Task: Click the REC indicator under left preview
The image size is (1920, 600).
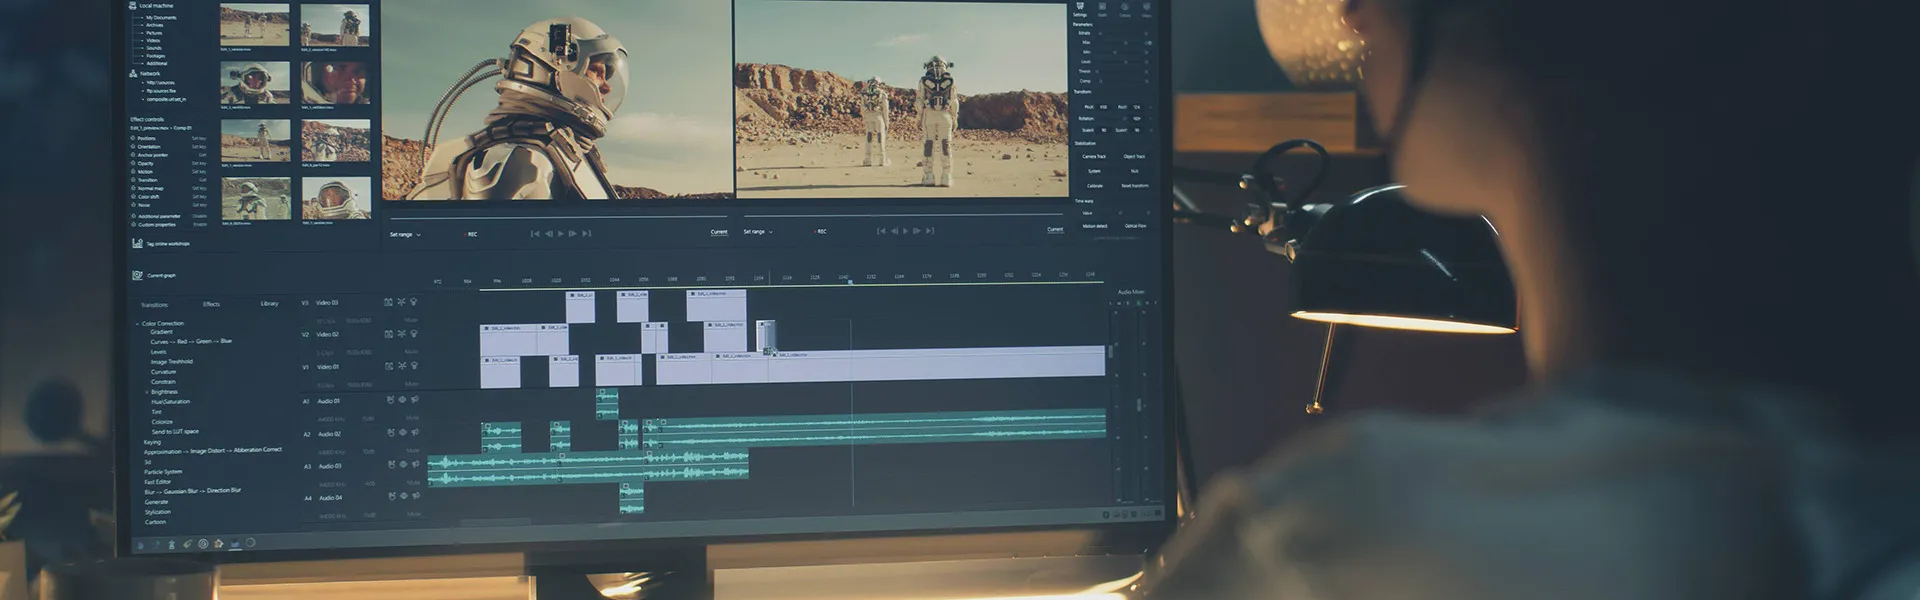Action: pos(472,234)
